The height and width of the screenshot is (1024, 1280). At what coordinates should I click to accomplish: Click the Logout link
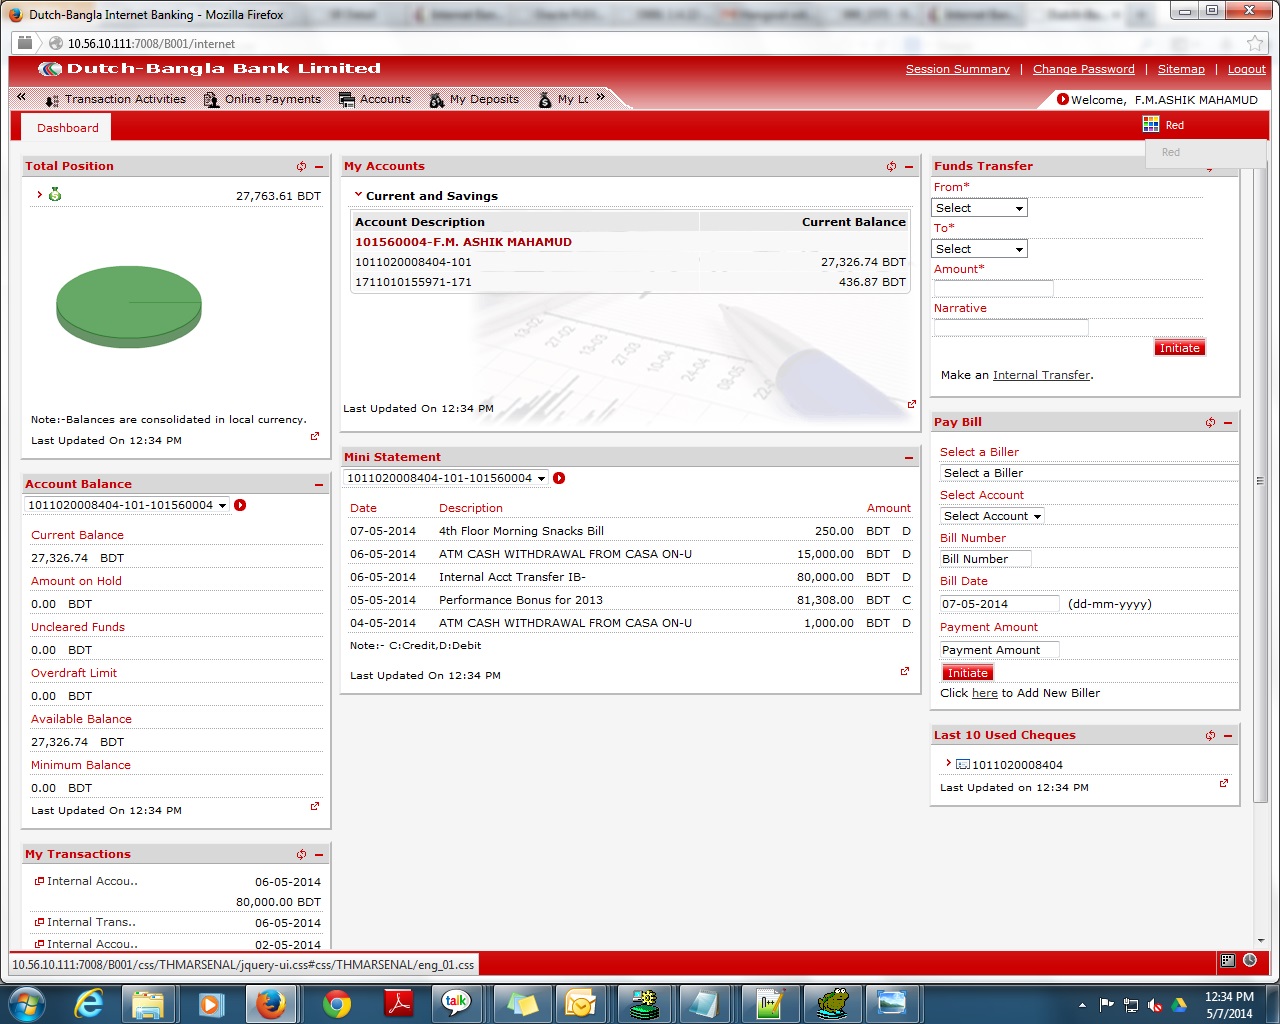[x=1246, y=69]
